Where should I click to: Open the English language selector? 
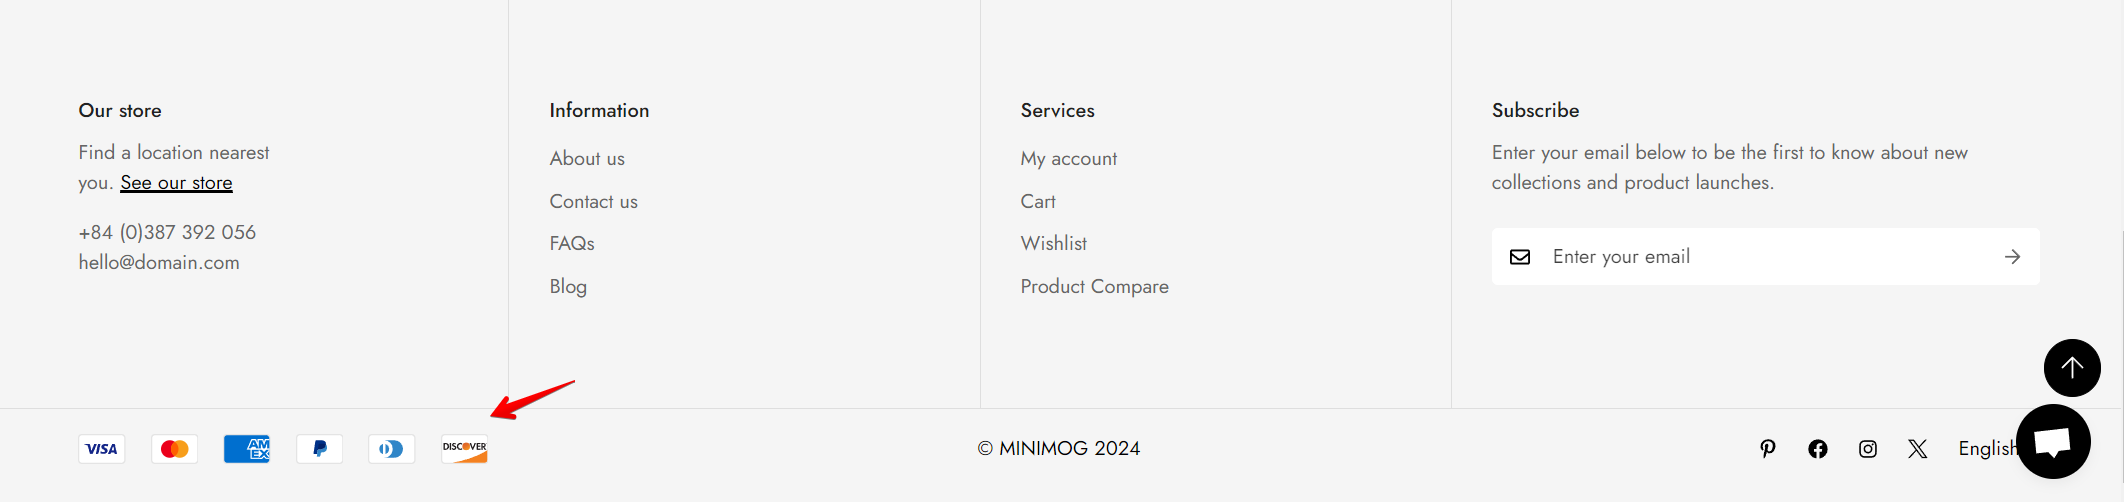tap(1987, 449)
